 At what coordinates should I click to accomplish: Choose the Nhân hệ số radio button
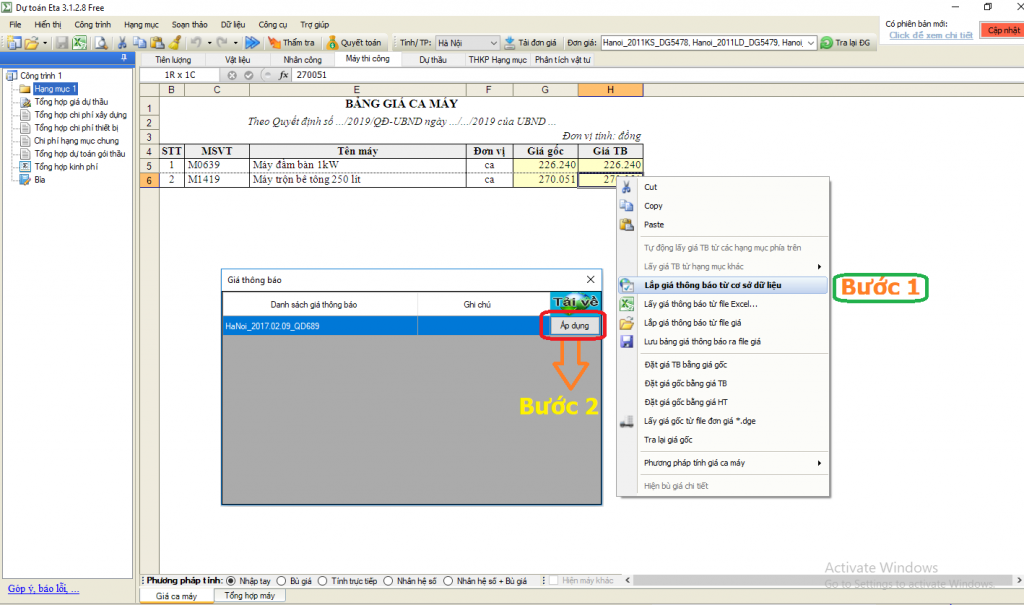tap(390, 580)
